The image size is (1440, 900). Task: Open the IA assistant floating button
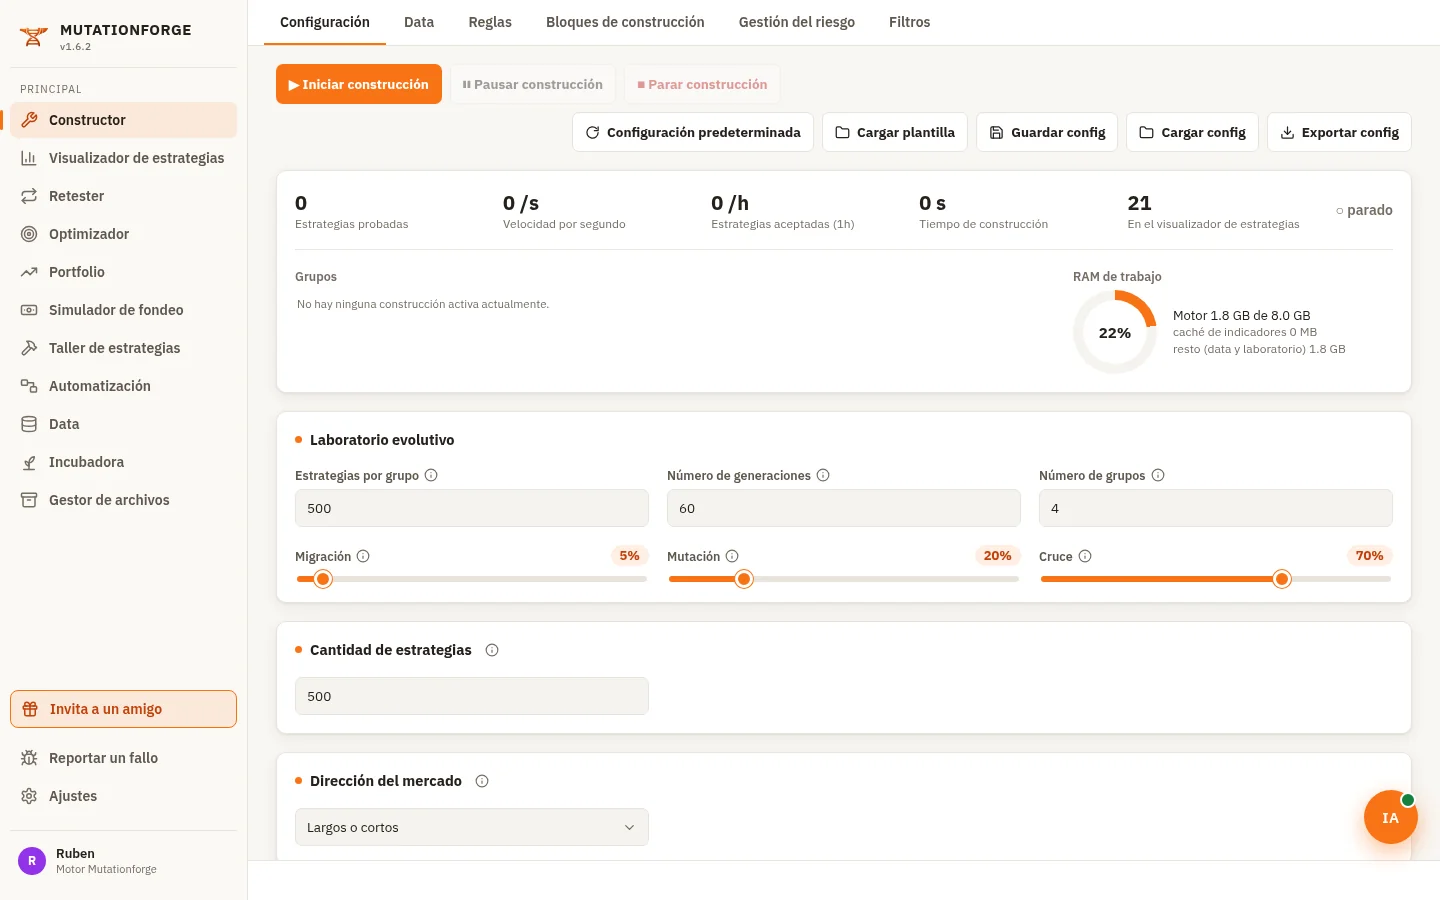pyautogui.click(x=1390, y=817)
